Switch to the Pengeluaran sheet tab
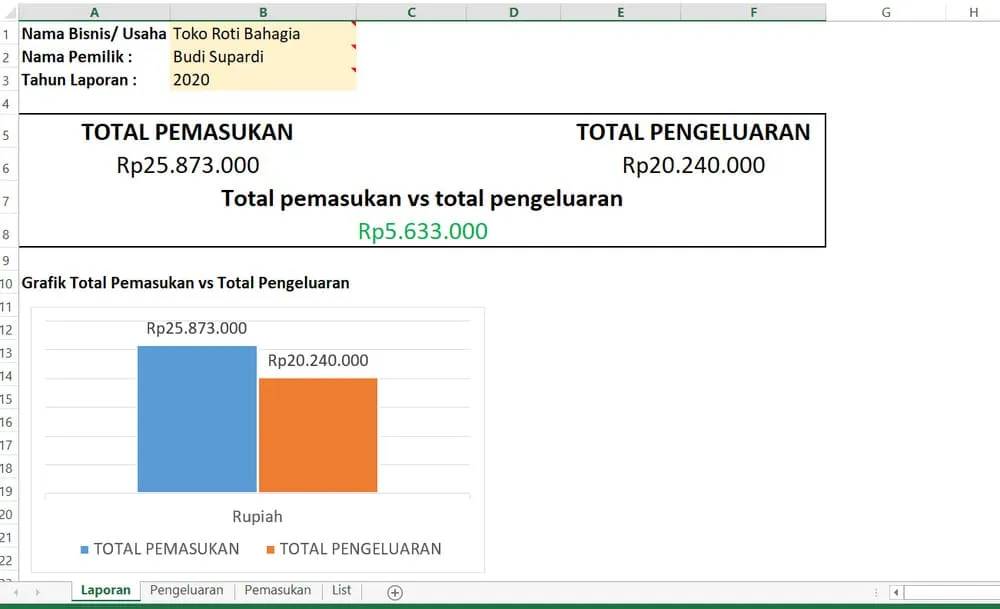Viewport: 1000px width, 609px height. [186, 590]
